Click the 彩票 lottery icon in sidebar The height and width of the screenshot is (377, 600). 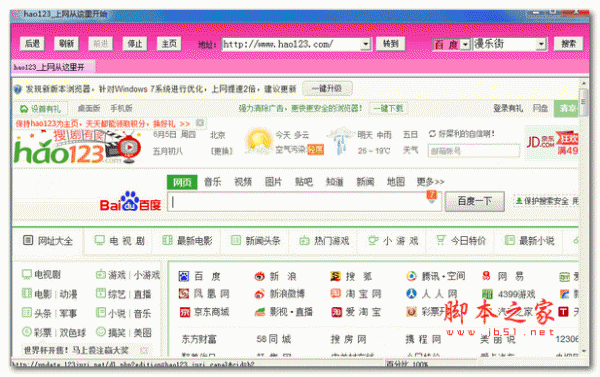(x=26, y=331)
